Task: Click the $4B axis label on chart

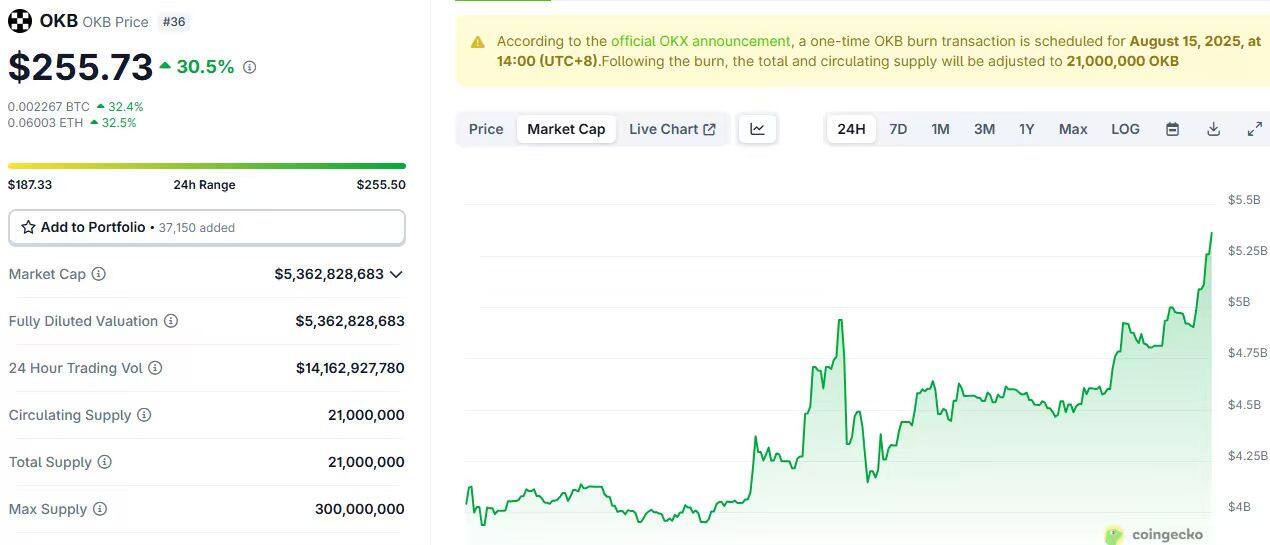Action: click(1239, 507)
